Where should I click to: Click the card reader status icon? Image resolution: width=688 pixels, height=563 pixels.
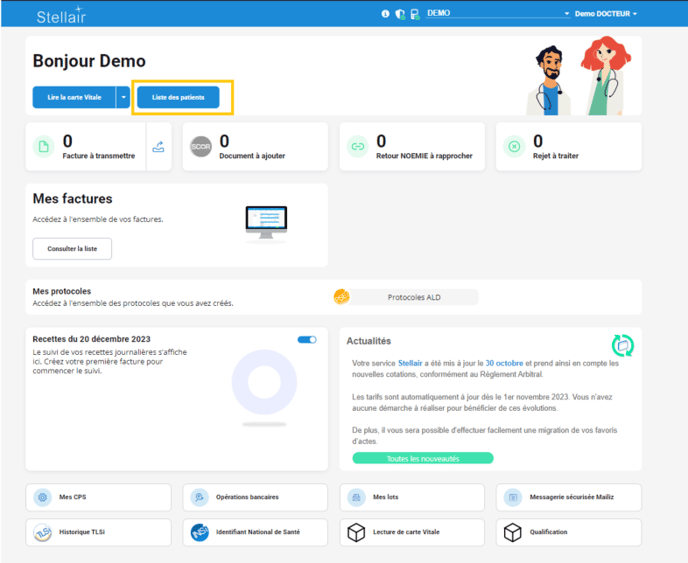(x=414, y=14)
